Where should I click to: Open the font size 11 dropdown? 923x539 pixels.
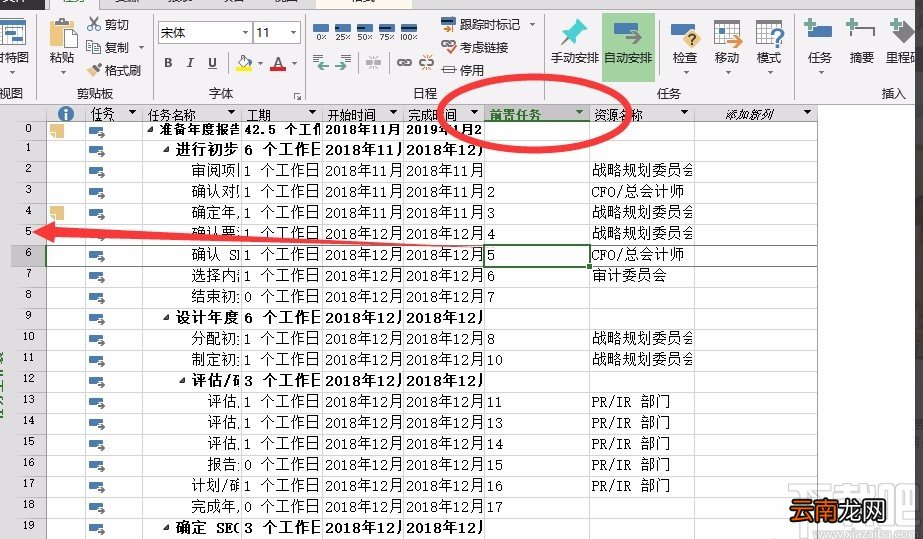(293, 32)
